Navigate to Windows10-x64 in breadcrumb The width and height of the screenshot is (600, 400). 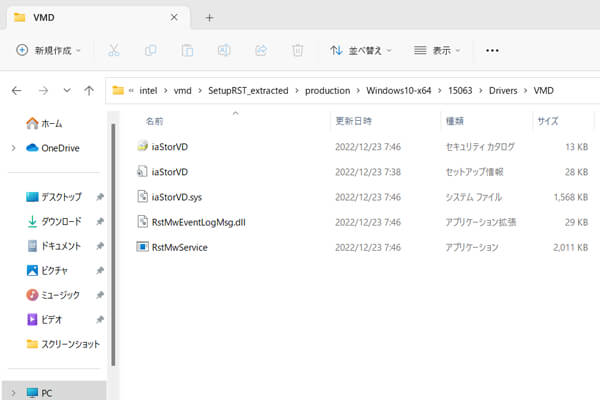(x=398, y=91)
